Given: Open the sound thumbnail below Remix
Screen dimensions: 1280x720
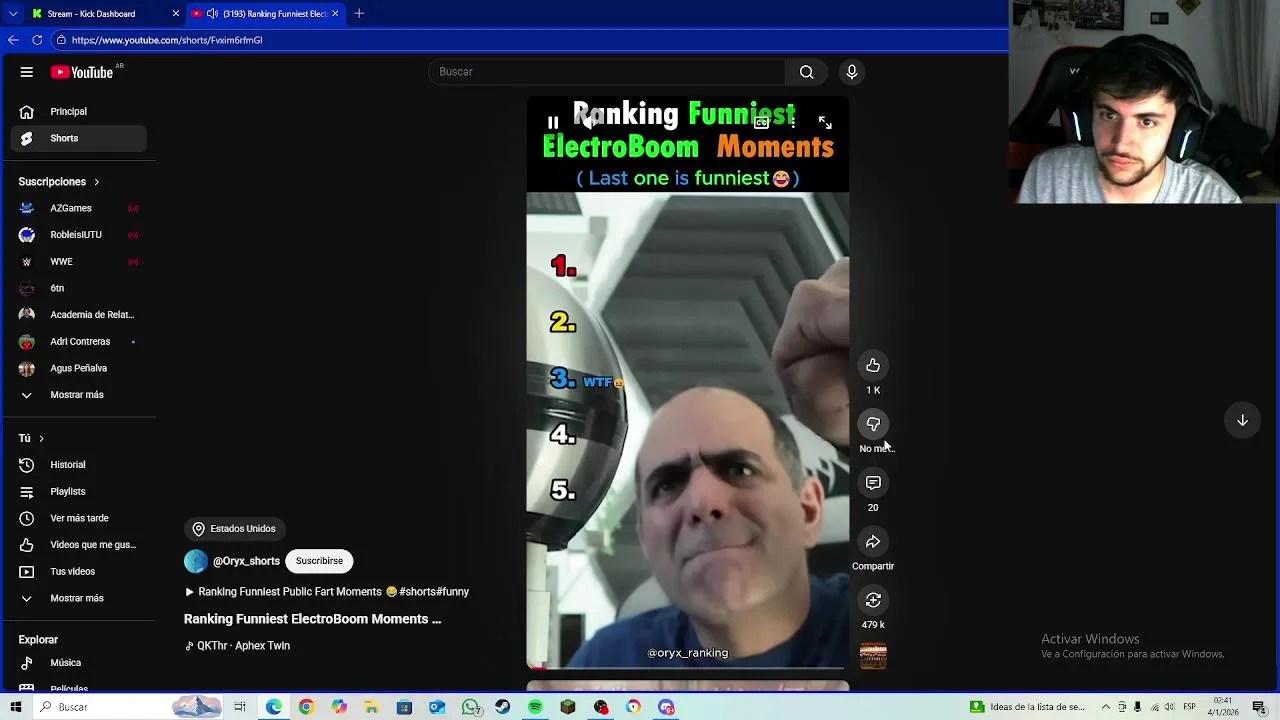Looking at the screenshot, I should [873, 656].
